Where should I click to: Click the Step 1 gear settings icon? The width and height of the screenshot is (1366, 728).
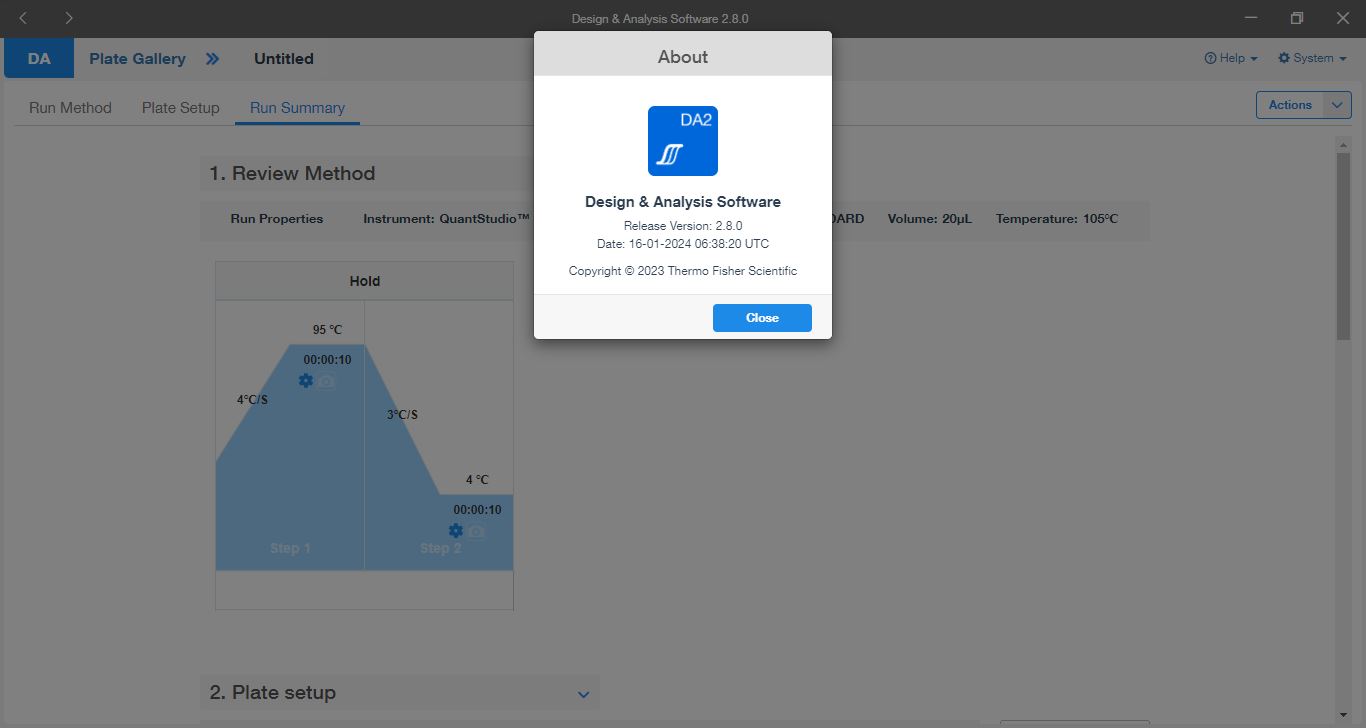click(x=306, y=381)
